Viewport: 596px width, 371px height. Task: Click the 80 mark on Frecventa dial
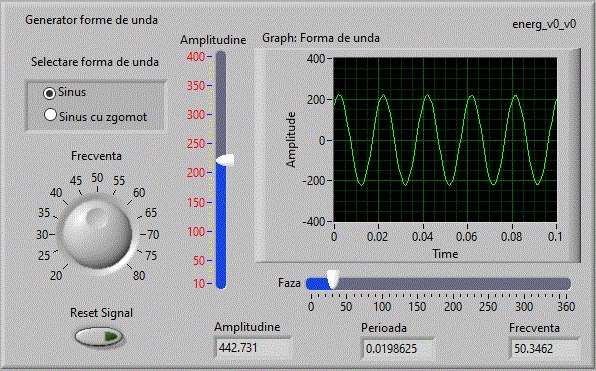tap(139, 275)
